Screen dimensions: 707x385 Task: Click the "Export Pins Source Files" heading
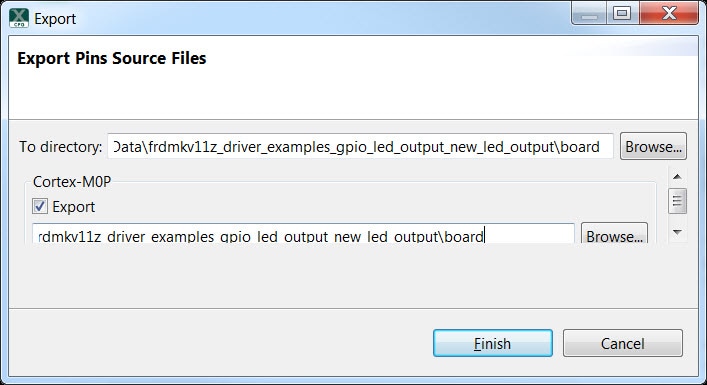112,58
